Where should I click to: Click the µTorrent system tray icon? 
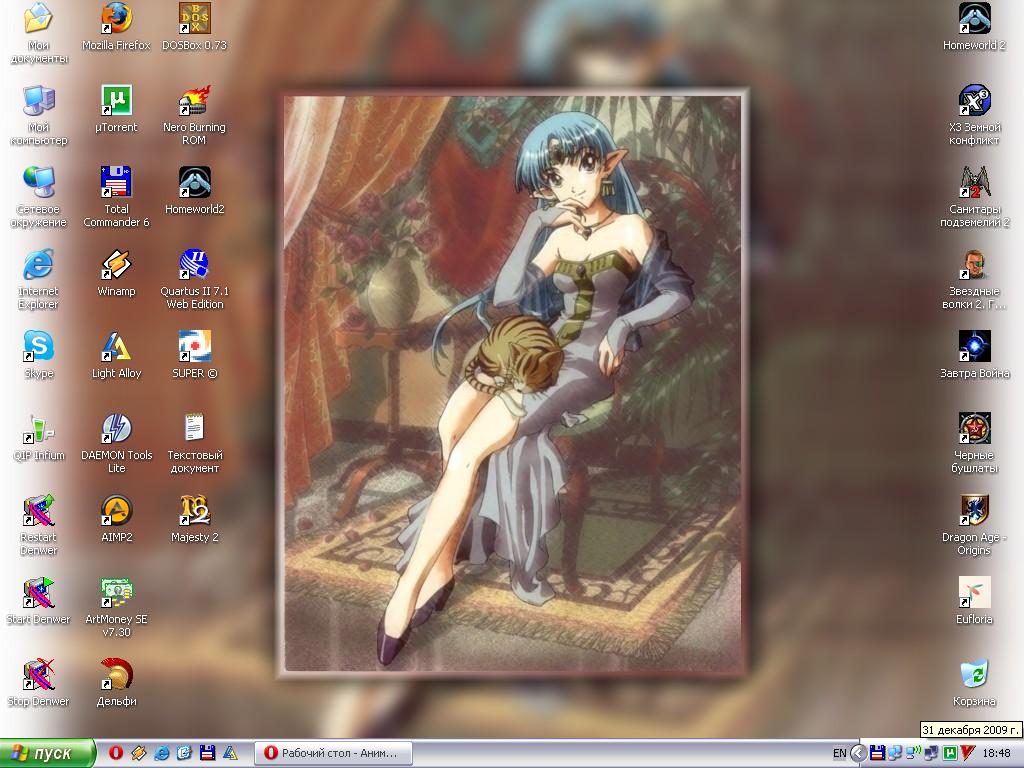(950, 754)
